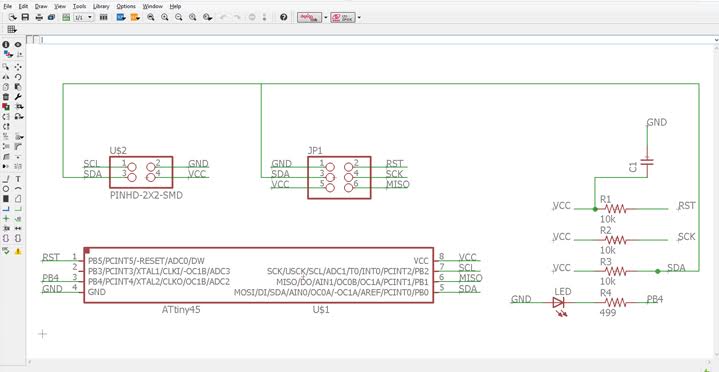Select the Polygon tool
The image size is (719, 372).
point(18,199)
